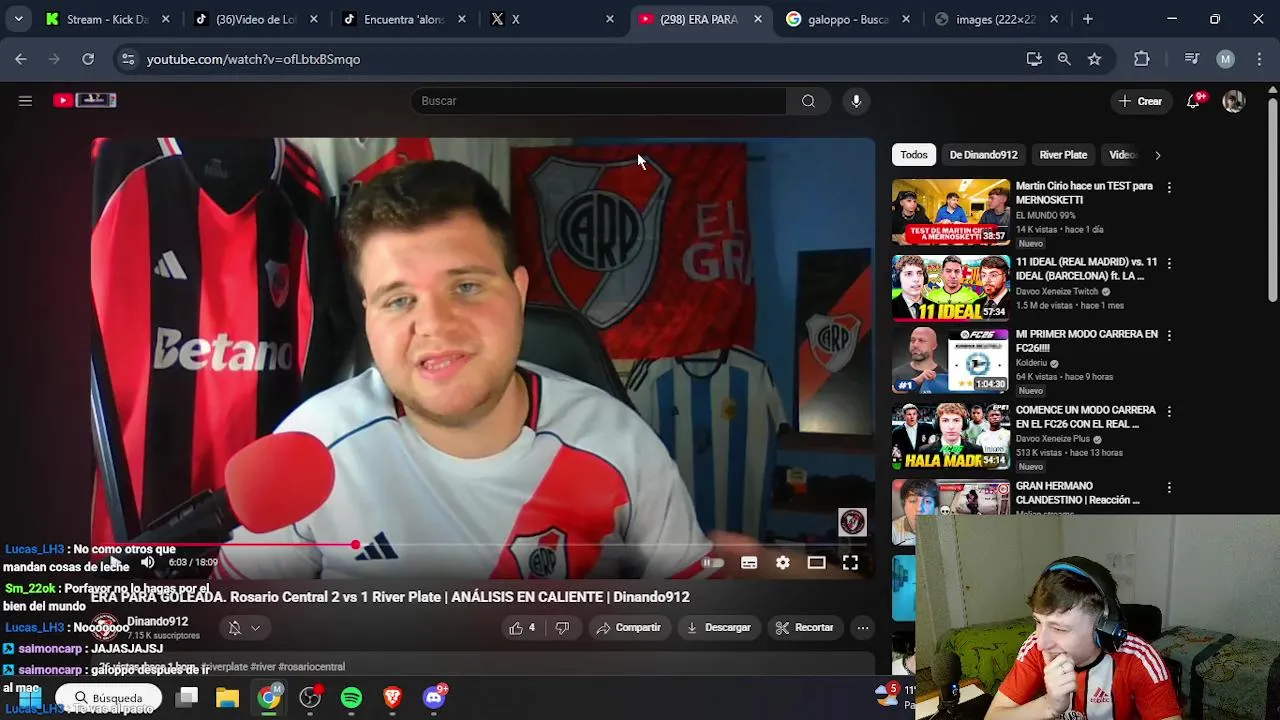Open the YouTube hamburger guide menu
Image resolution: width=1280 pixels, height=720 pixels.
click(25, 100)
